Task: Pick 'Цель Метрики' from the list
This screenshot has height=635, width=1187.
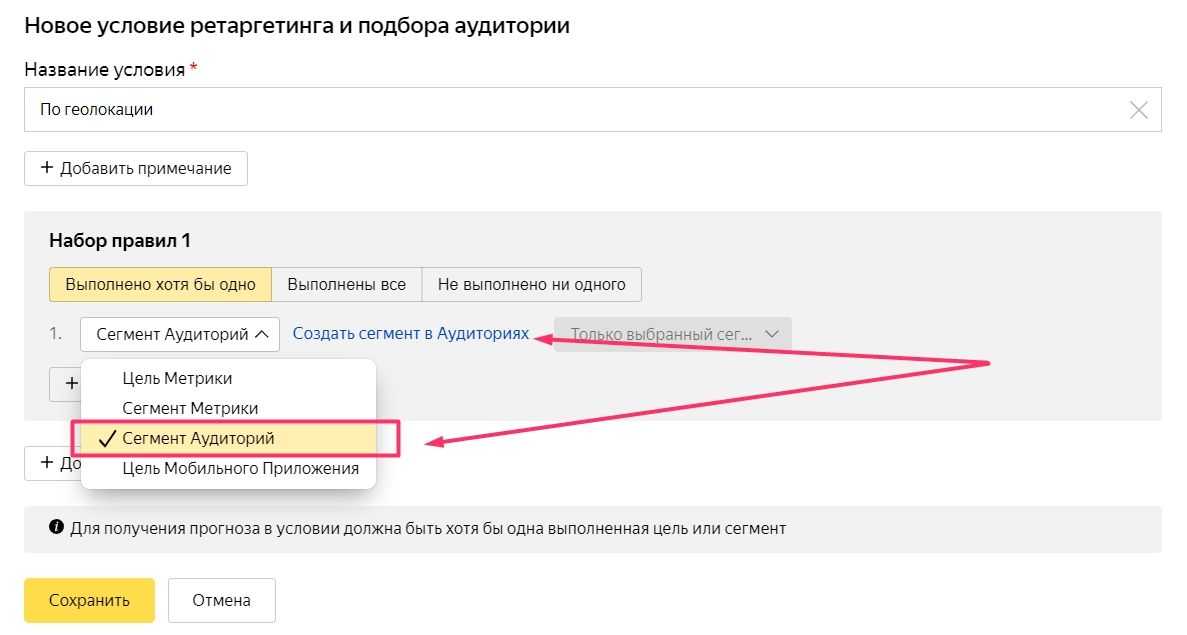Action: [x=177, y=379]
